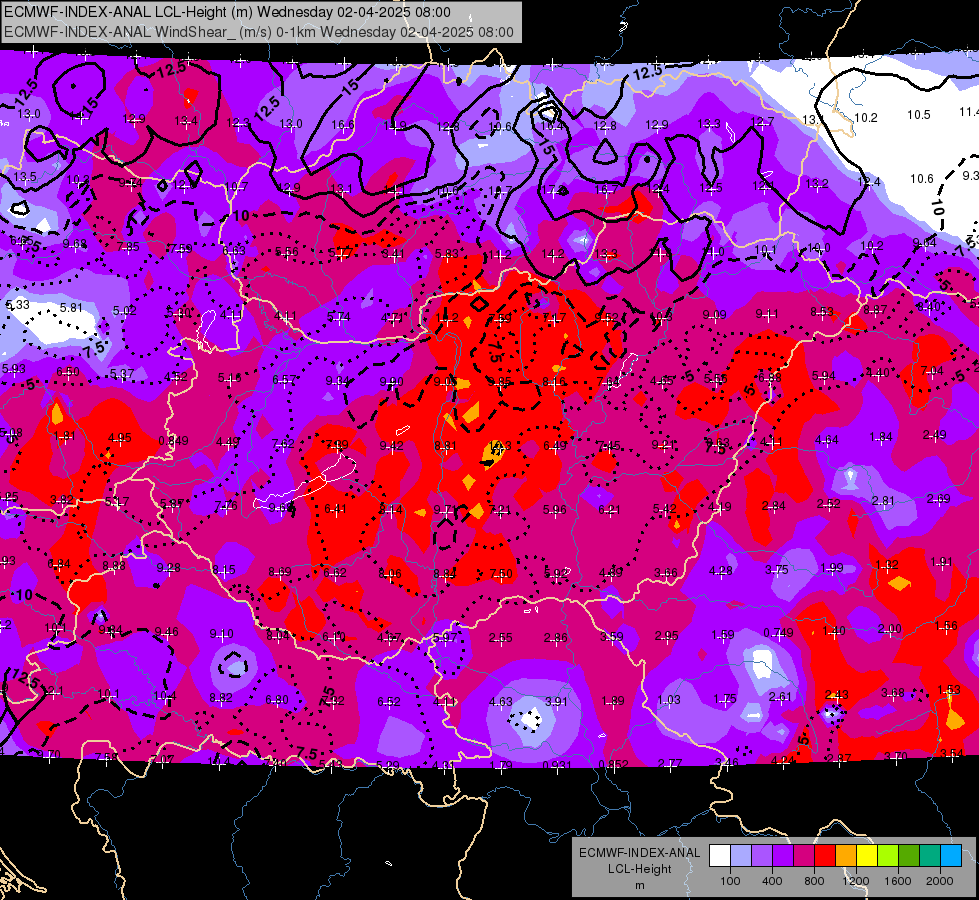The width and height of the screenshot is (979, 900).
Task: Click the '100' legend tick label
Action: pos(730,881)
